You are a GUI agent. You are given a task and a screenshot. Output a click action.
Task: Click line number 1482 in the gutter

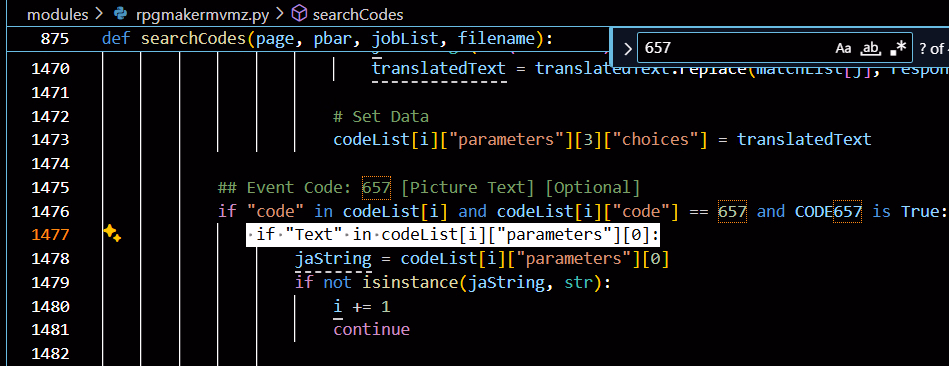pyautogui.click(x=50, y=353)
